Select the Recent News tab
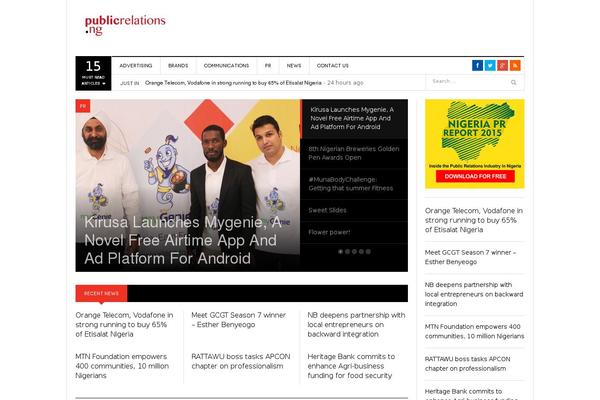The height and width of the screenshot is (400, 600). coord(101,293)
